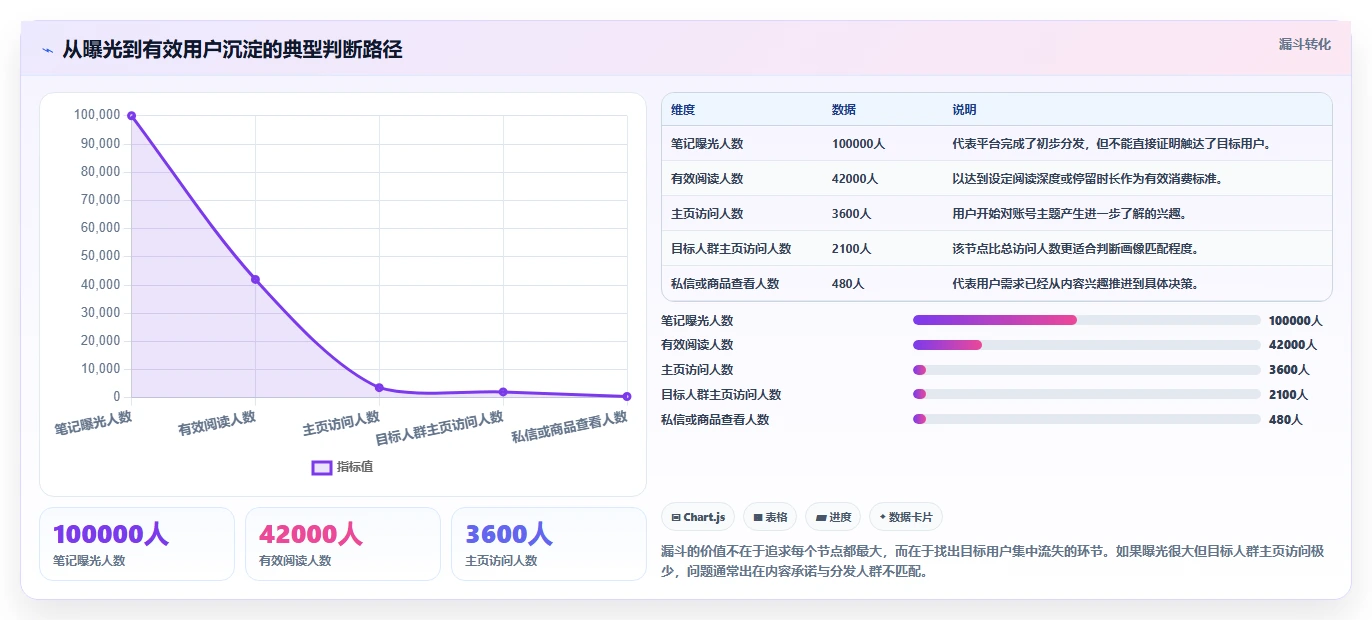The width and height of the screenshot is (1372, 620).
Task: Click the 维度 table column header
Action: click(683, 110)
